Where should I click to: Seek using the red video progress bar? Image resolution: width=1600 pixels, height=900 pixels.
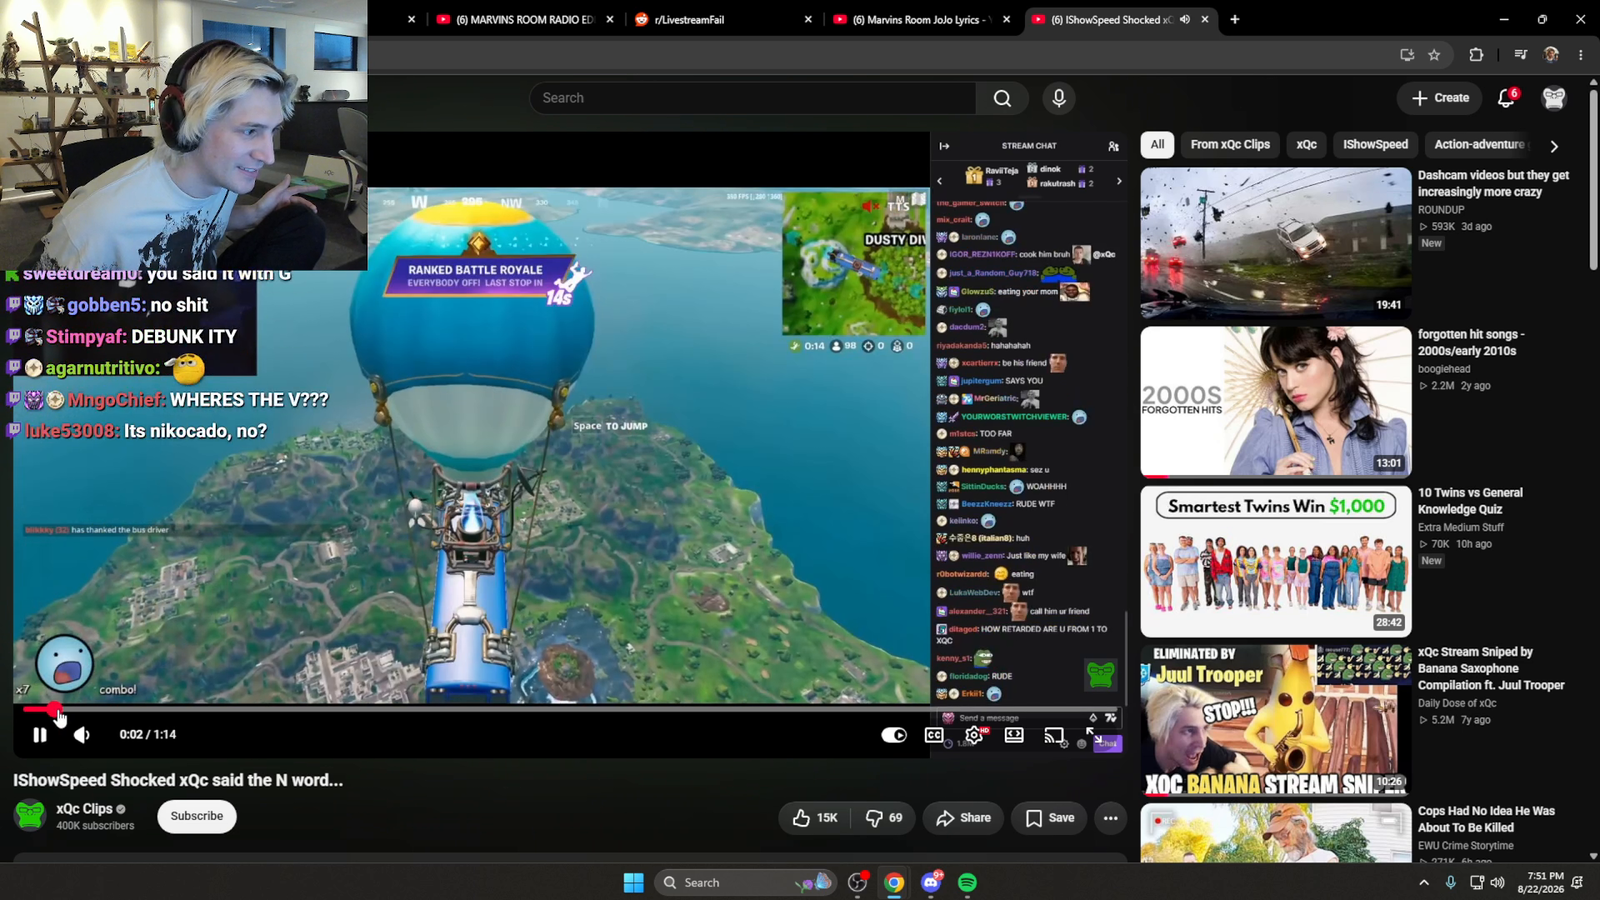(x=571, y=710)
